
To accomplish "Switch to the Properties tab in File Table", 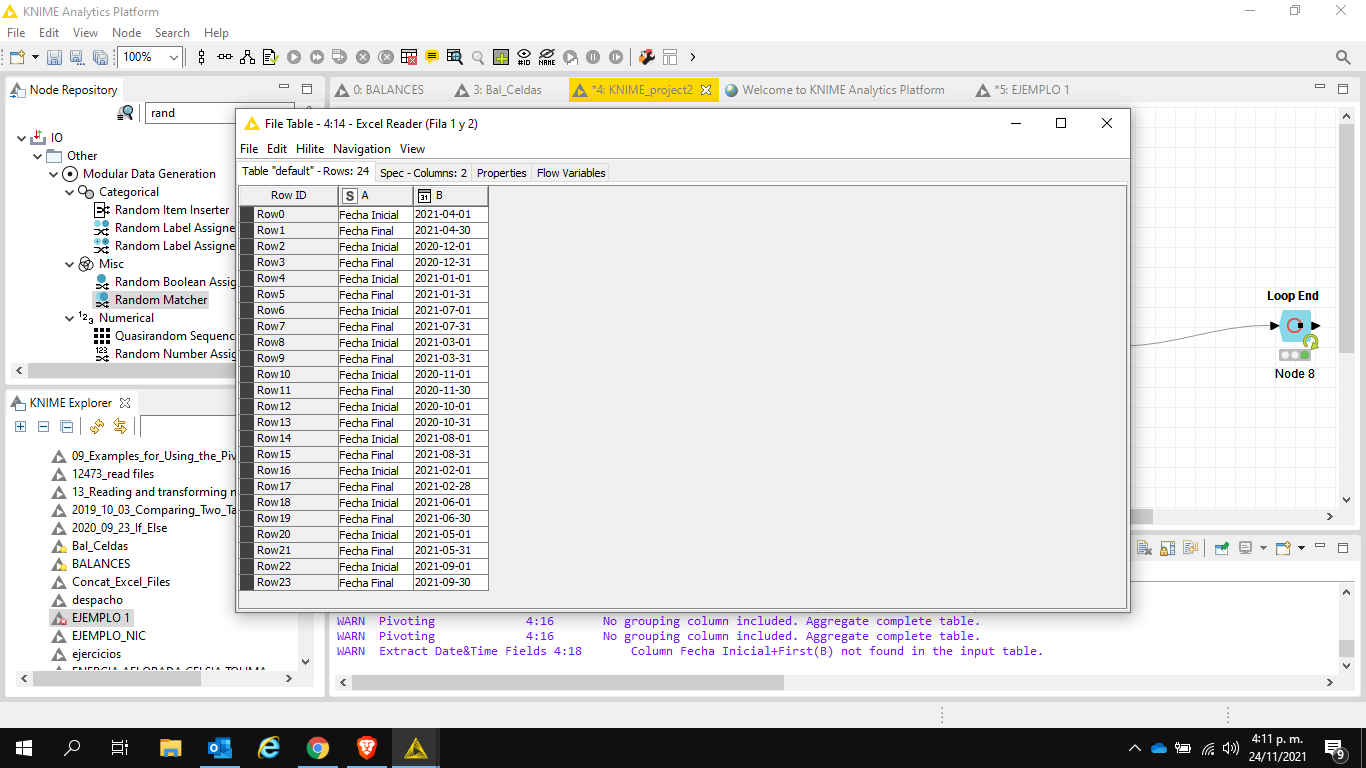I will 502,173.
